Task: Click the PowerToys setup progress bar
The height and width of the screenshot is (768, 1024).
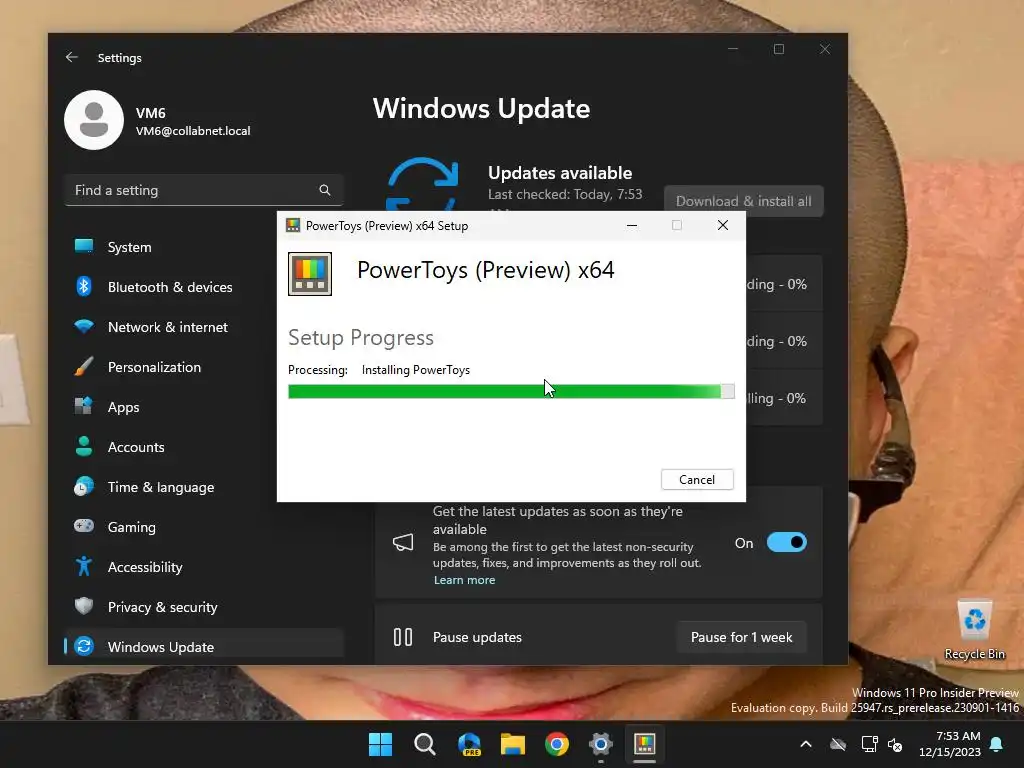Action: pos(511,391)
